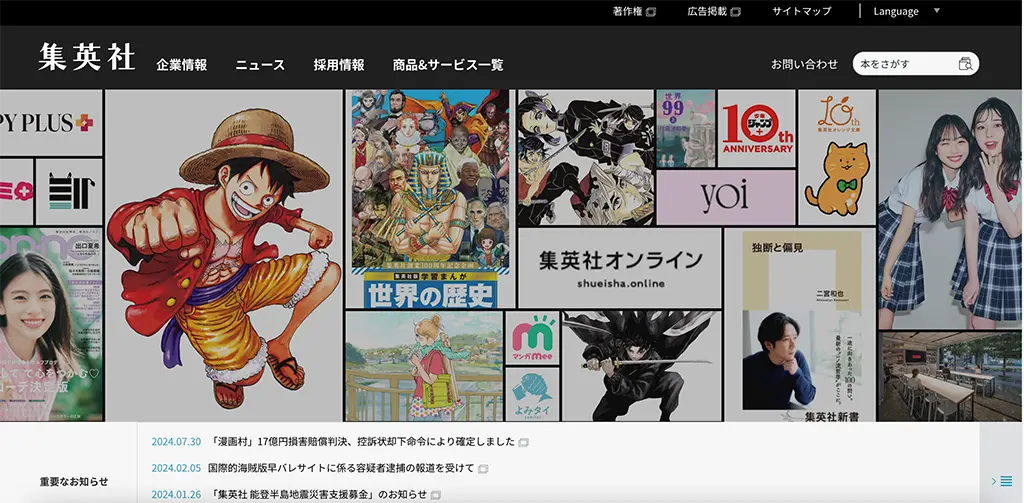
Task: Open the girl on bridge illustration tile
Action: (424, 366)
